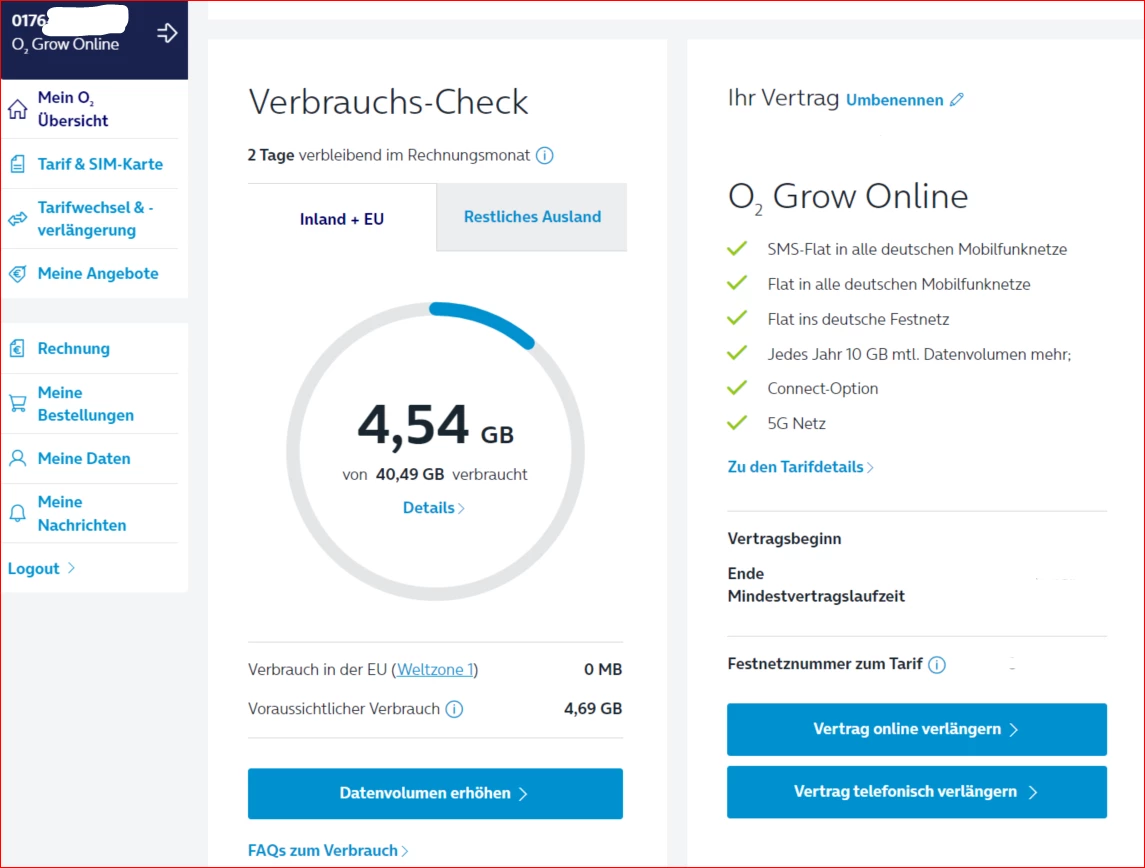
Task: Click Vertrag online verlängern button
Action: (x=916, y=729)
